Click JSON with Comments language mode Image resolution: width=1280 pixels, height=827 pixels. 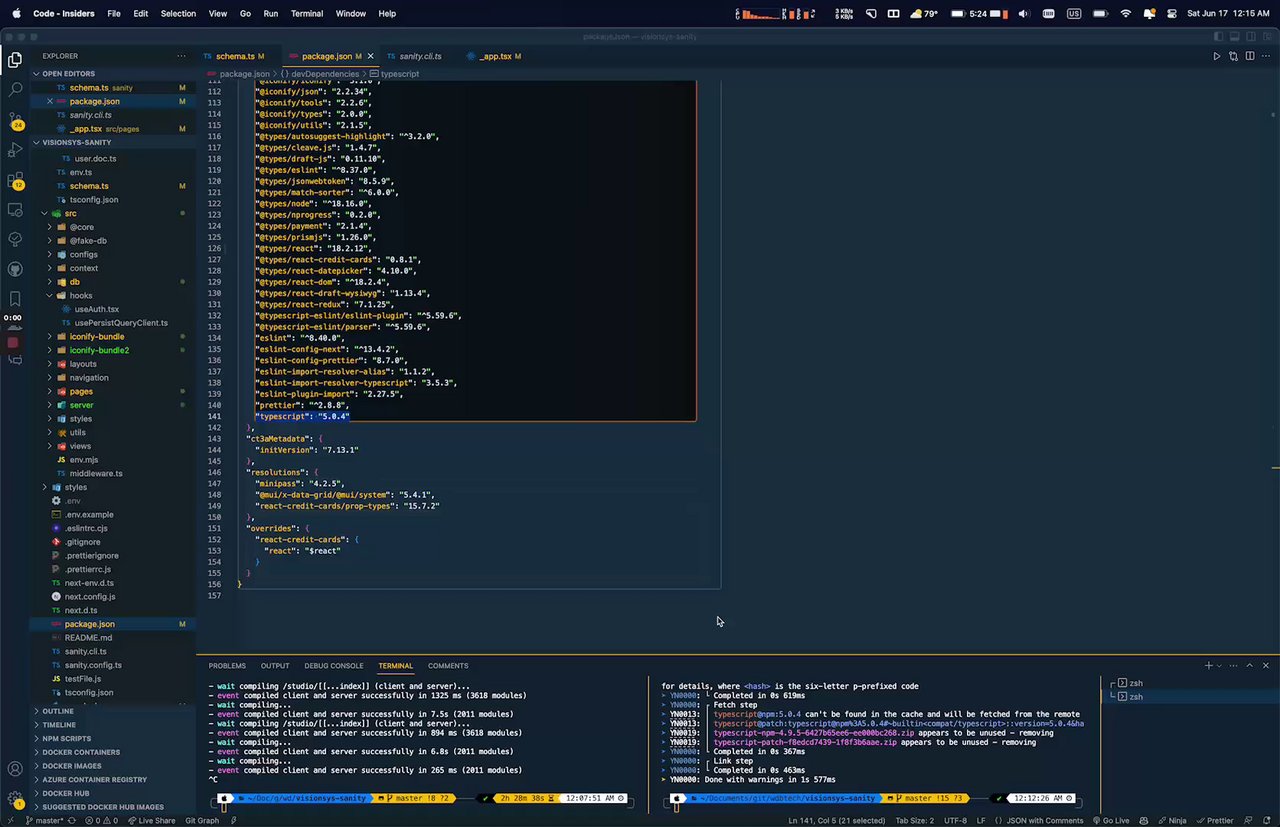click(1045, 820)
